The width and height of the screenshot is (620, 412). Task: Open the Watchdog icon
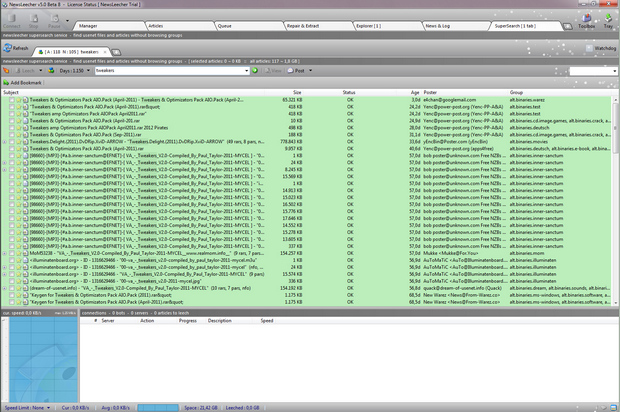tap(589, 48)
